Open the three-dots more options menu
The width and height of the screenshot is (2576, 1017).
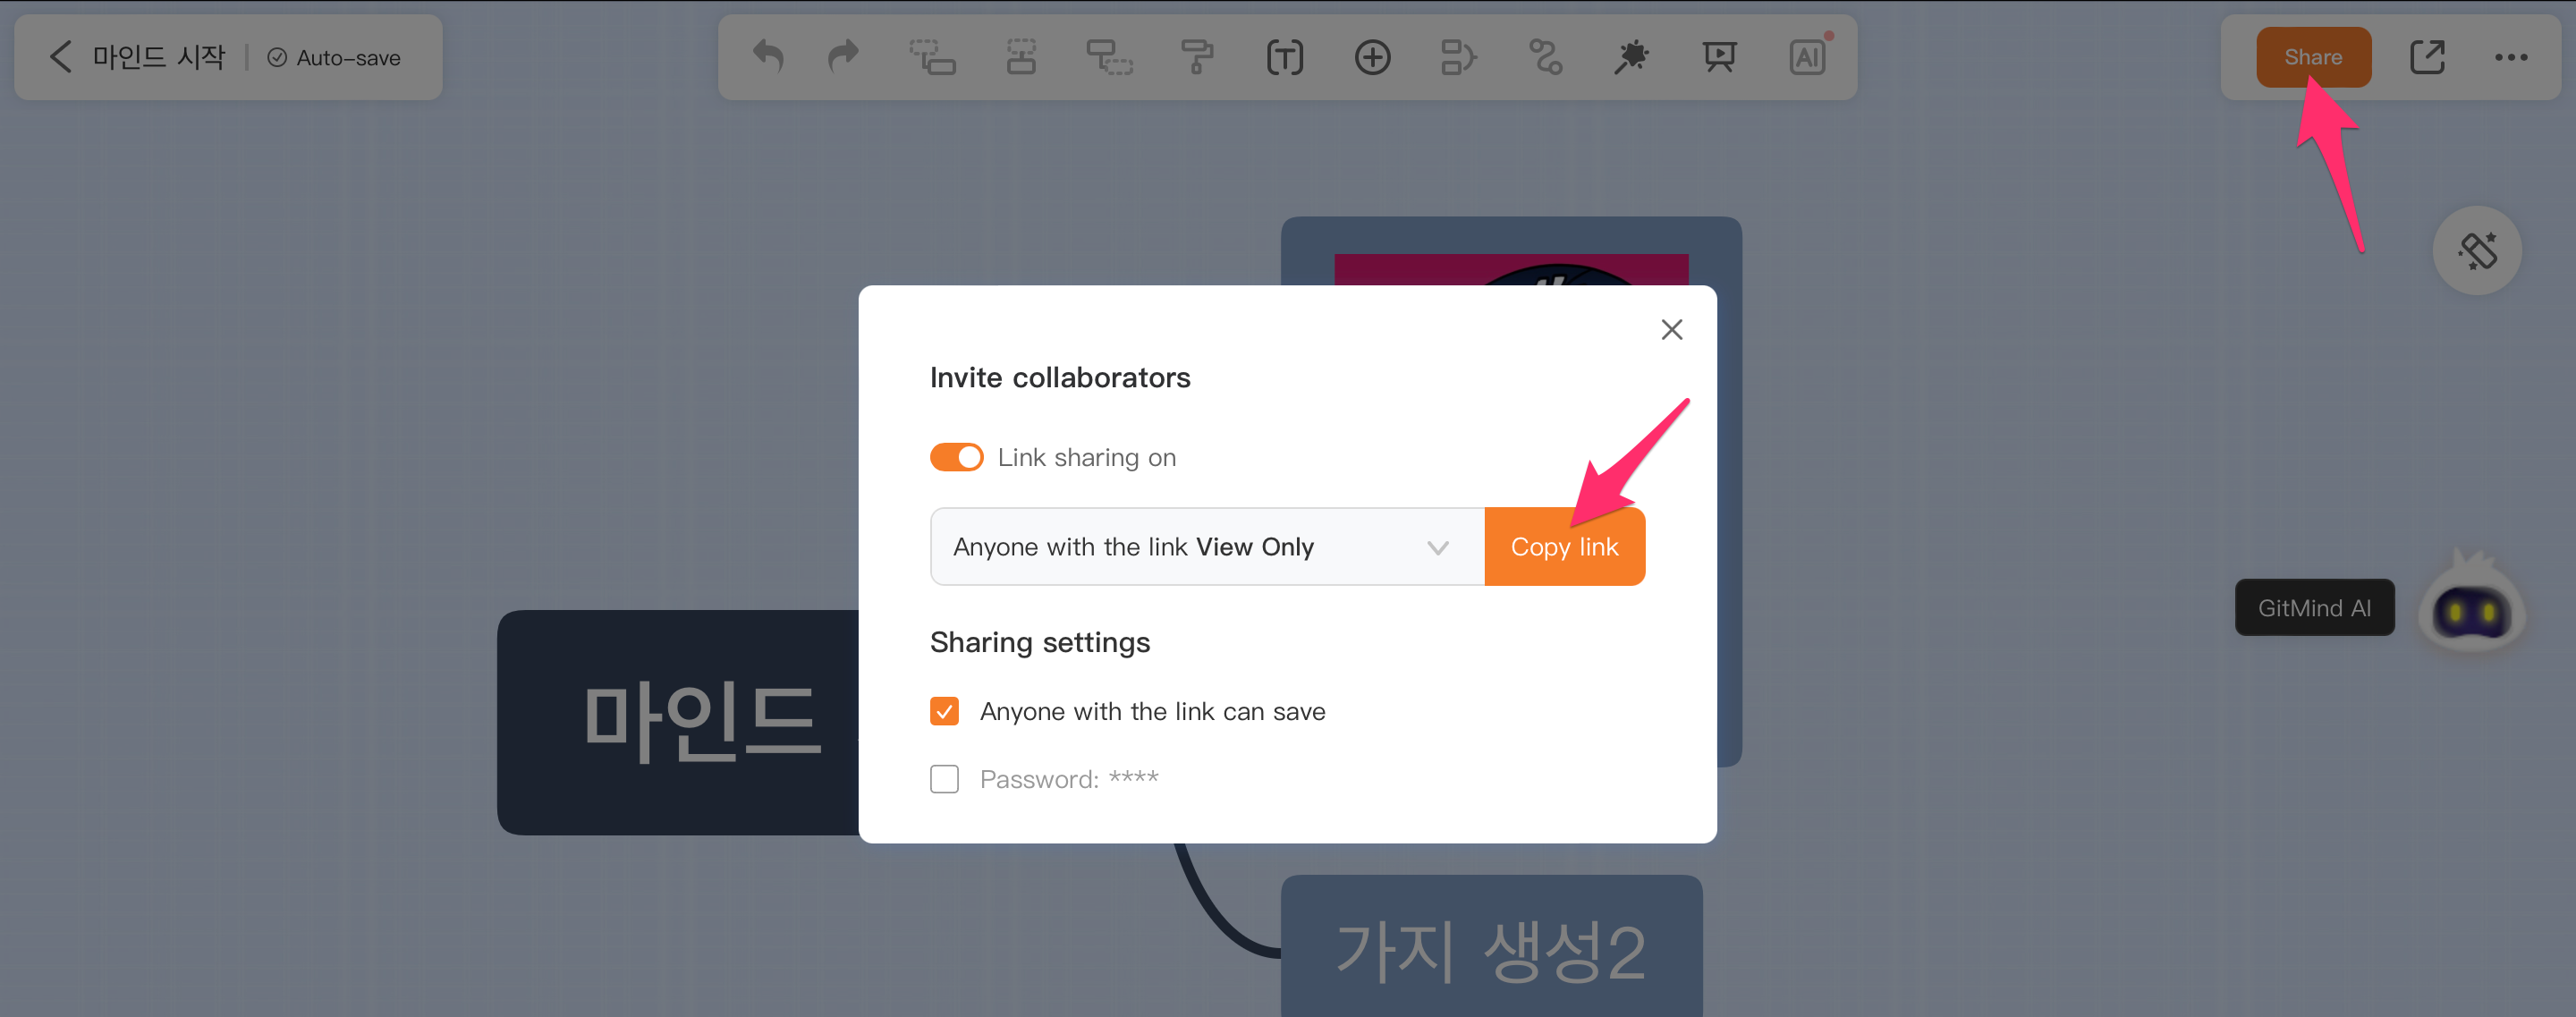pos(2510,57)
